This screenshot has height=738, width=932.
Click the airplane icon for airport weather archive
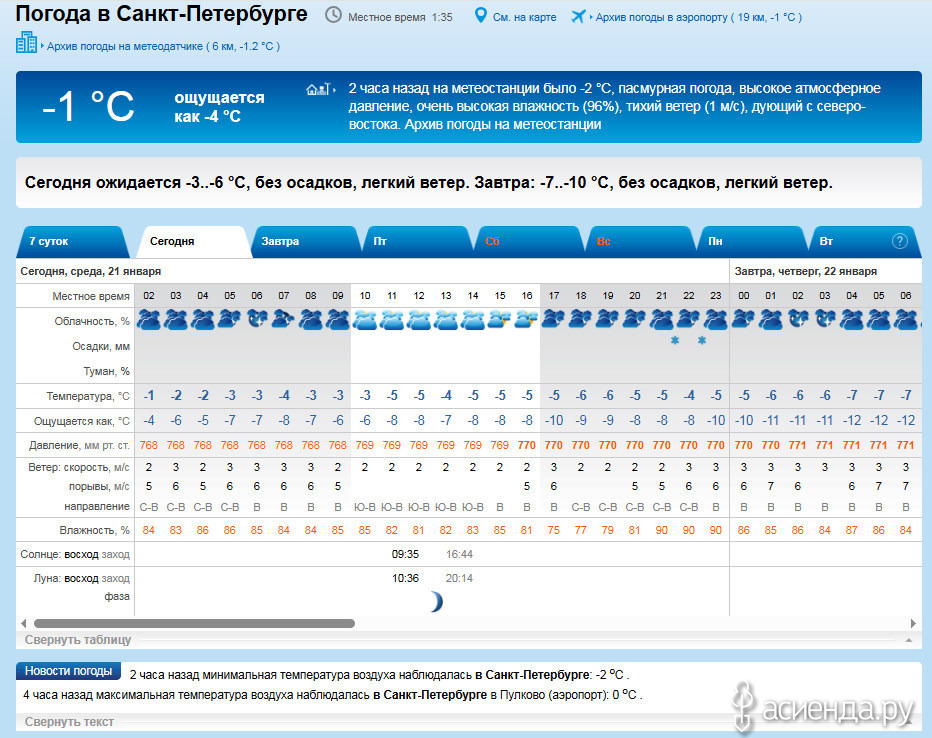[578, 16]
